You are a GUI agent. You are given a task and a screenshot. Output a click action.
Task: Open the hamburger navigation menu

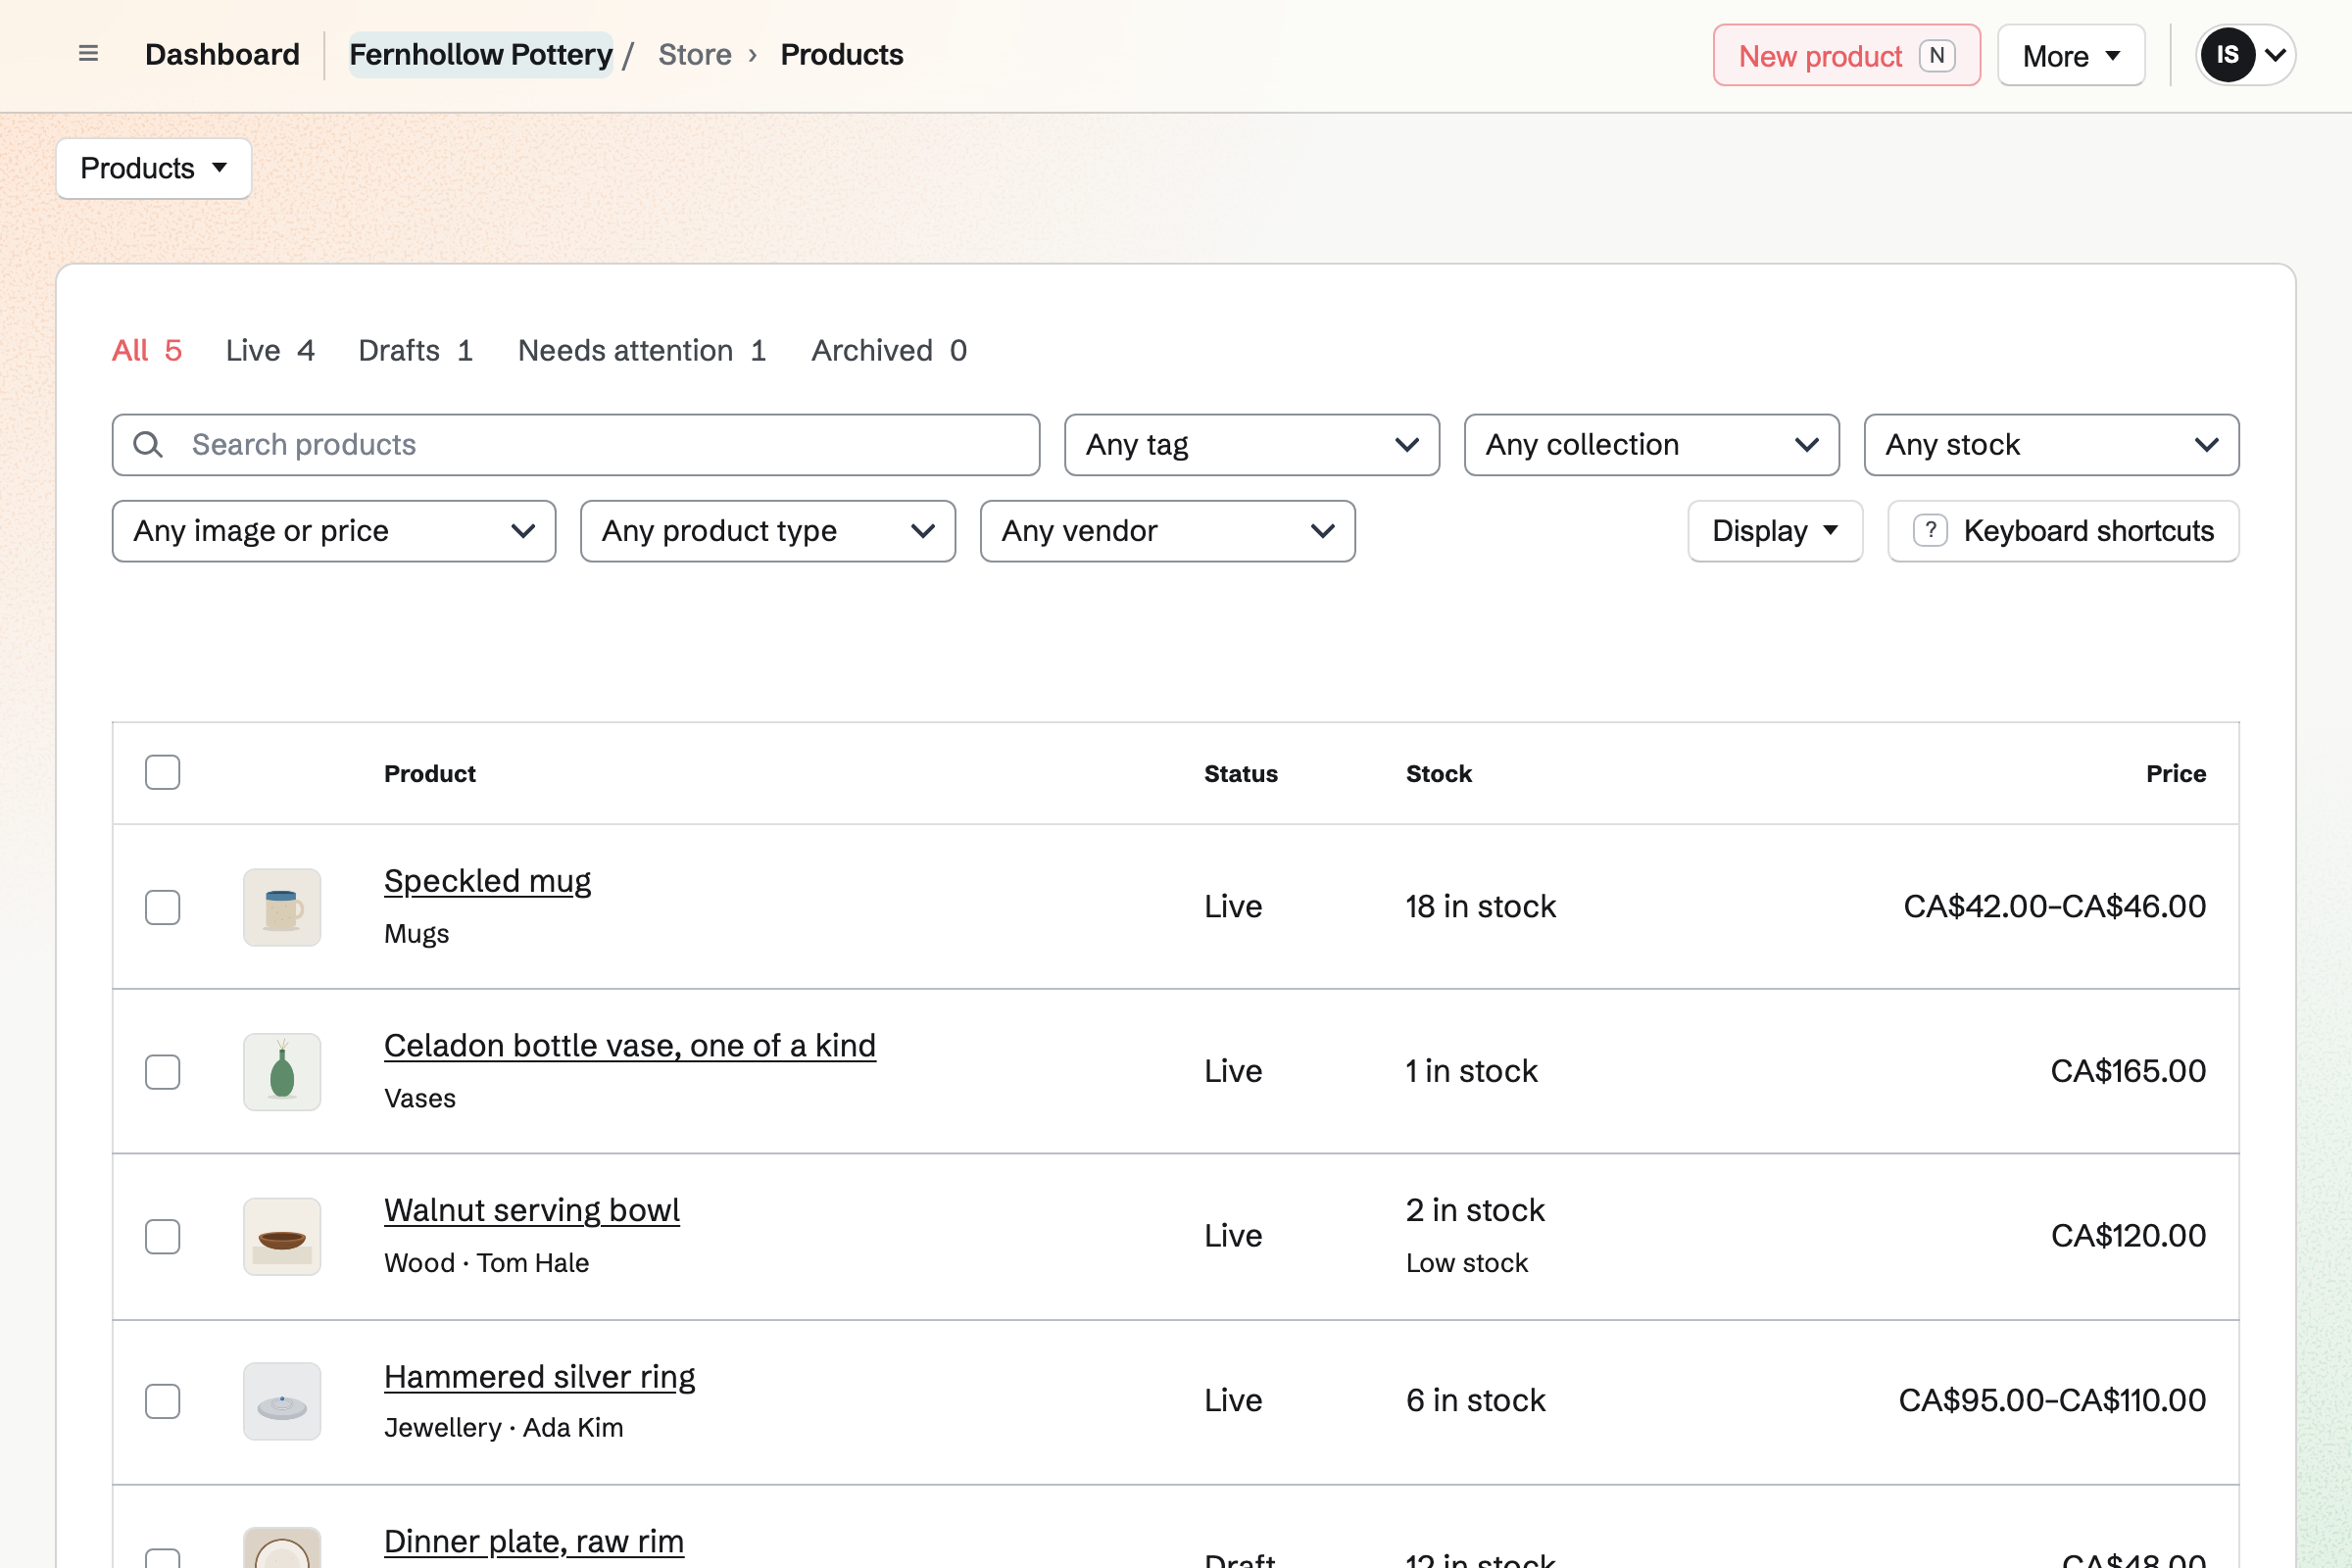(88, 54)
